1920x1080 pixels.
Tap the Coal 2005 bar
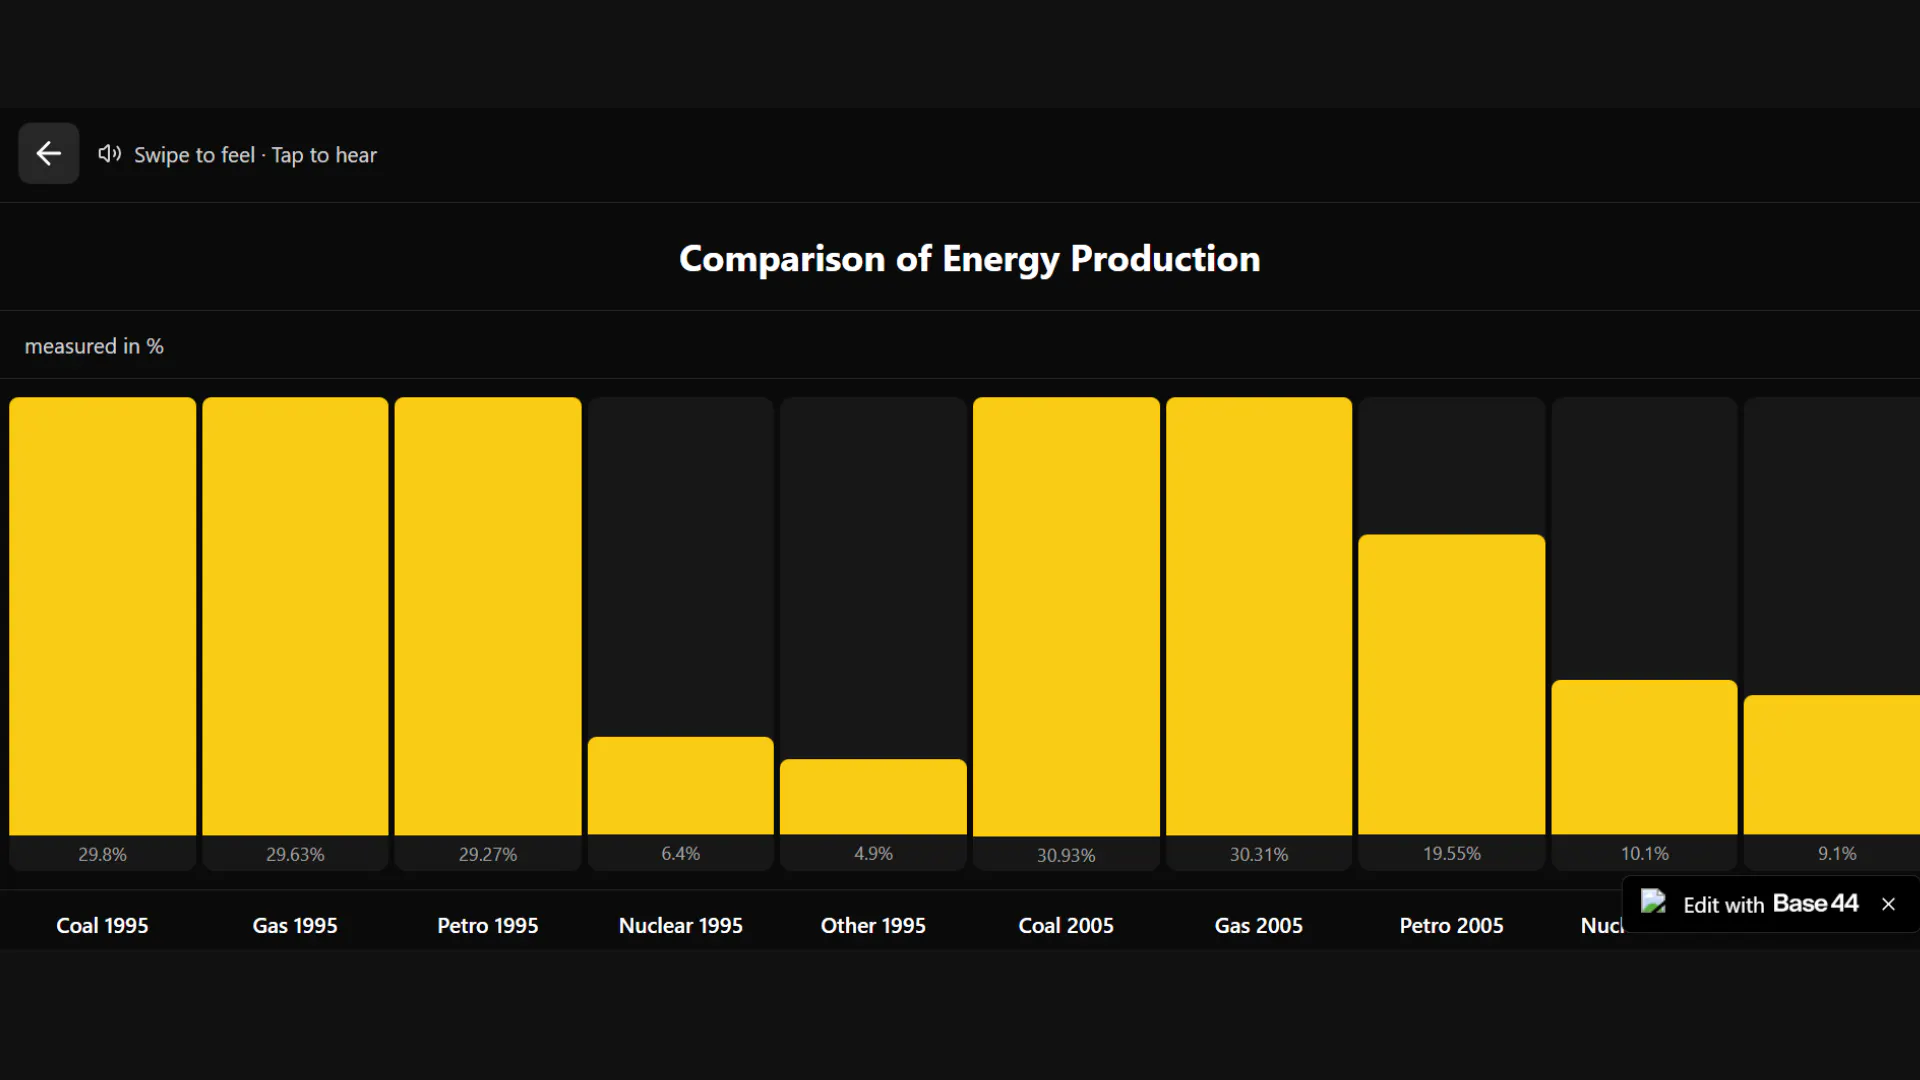(x=1066, y=616)
